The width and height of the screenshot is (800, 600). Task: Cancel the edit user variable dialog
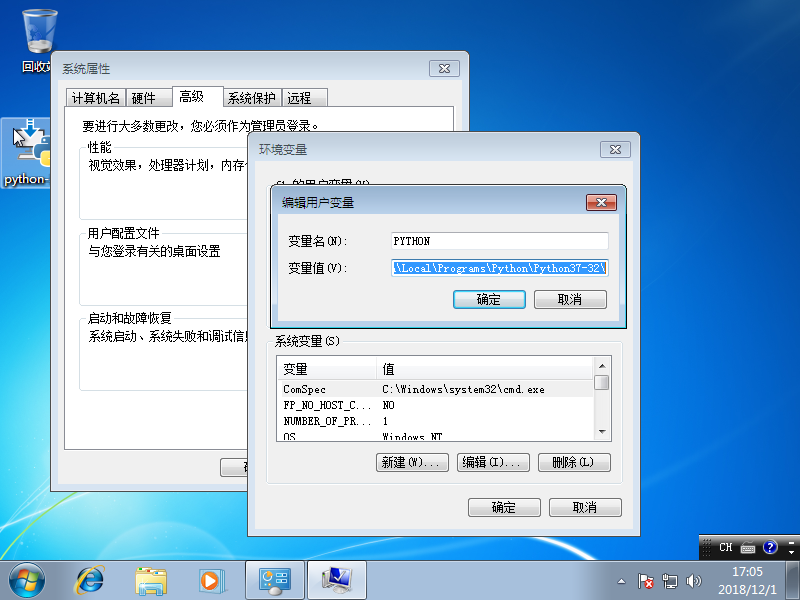[570, 299]
